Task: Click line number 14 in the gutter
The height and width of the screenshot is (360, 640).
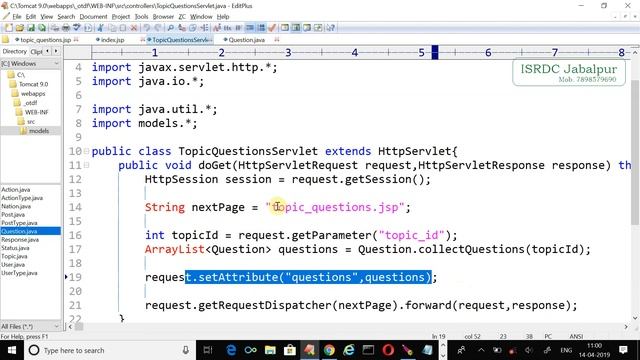Action: tap(75, 207)
